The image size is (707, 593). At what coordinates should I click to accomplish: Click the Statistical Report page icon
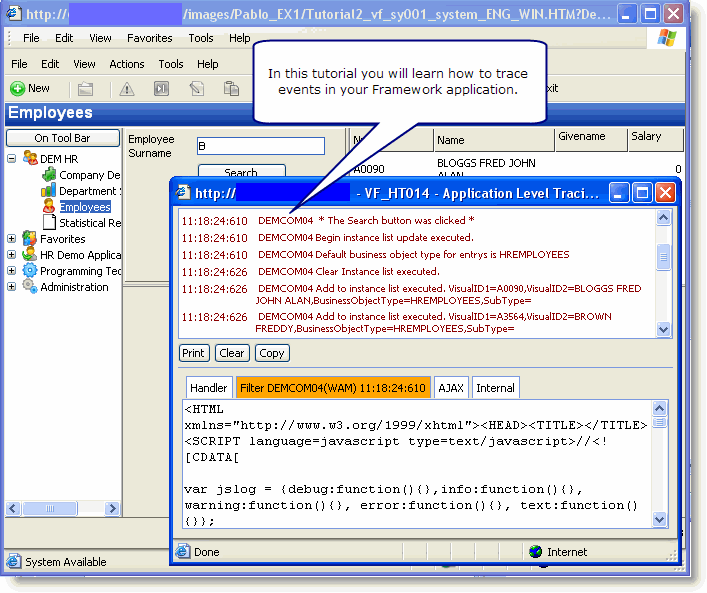[x=49, y=222]
